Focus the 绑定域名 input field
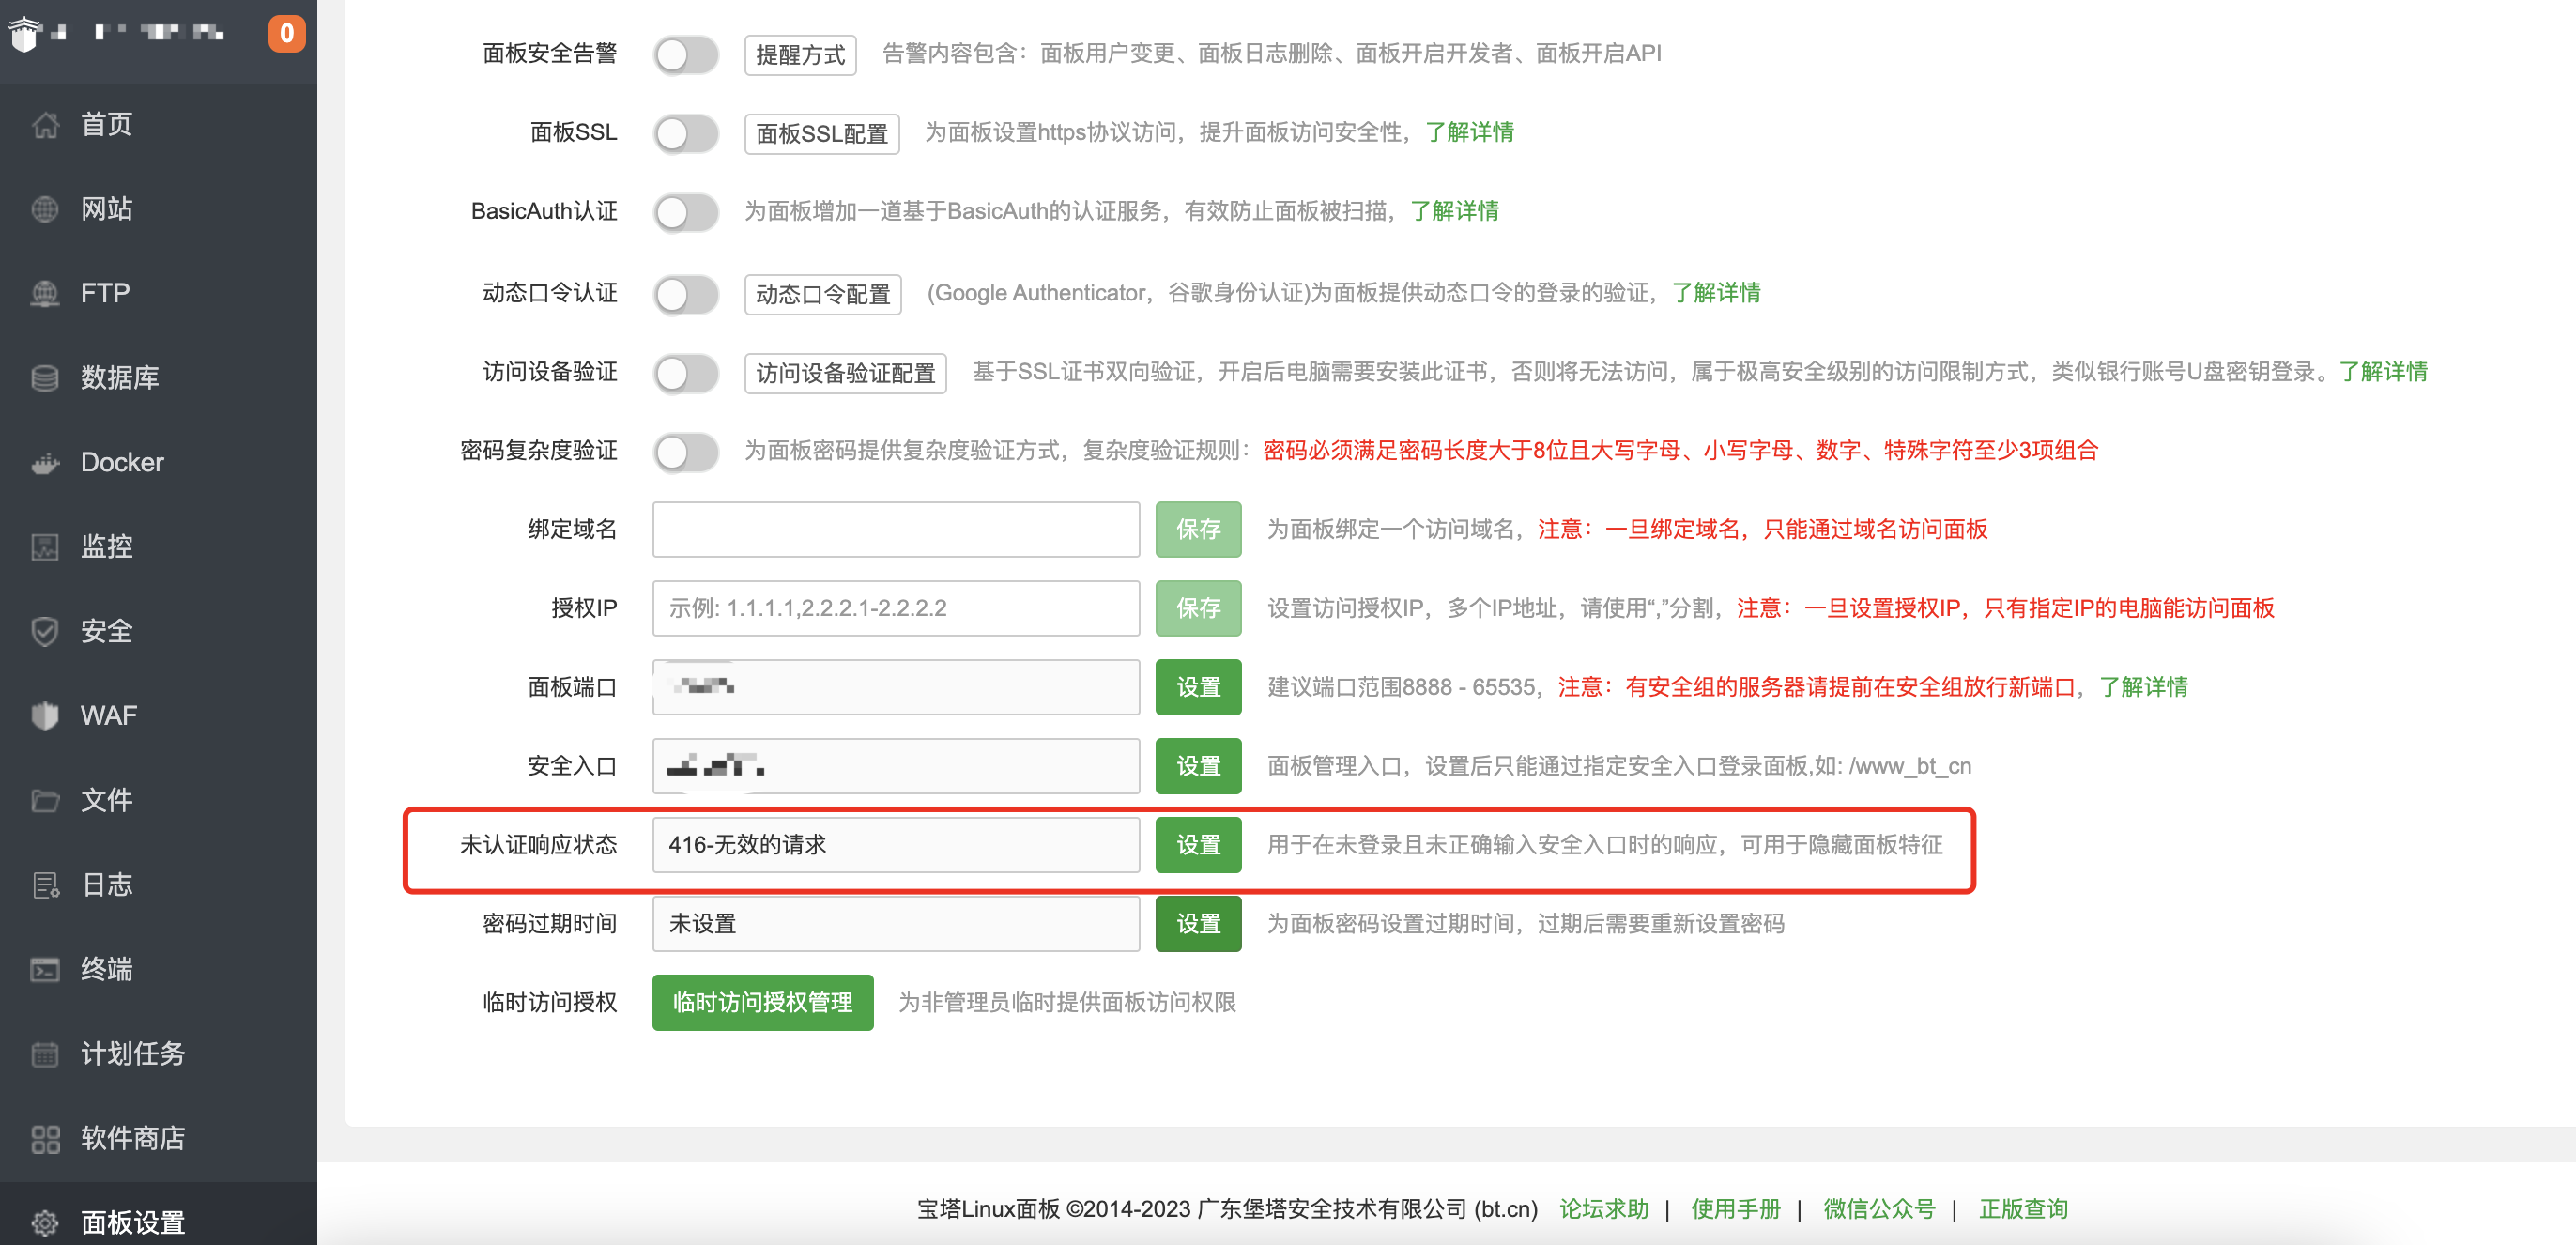The width and height of the screenshot is (2576, 1245). pyautogui.click(x=896, y=529)
